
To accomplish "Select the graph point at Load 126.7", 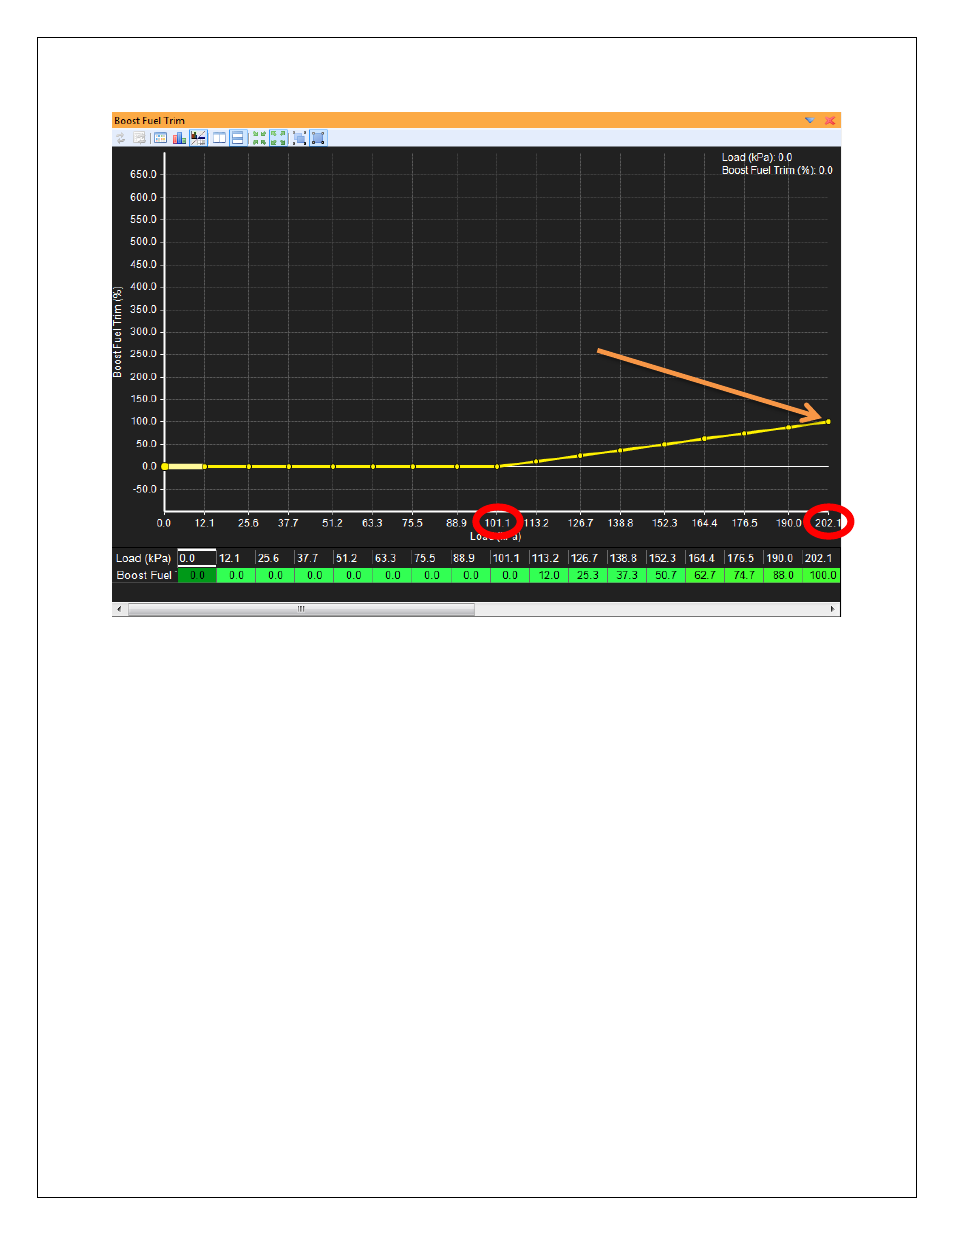I will [580, 455].
